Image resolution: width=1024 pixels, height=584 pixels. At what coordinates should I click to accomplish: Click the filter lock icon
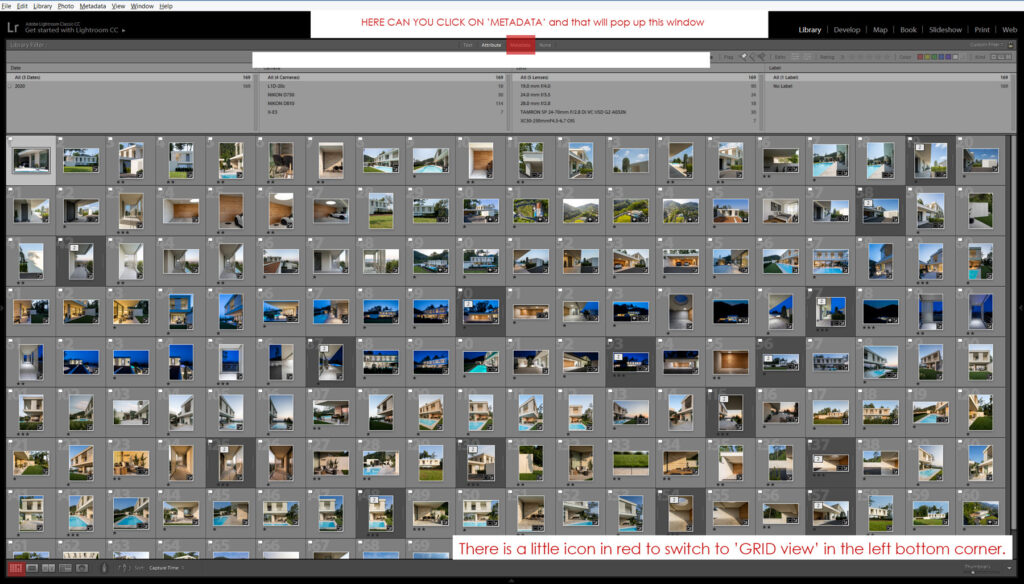(1012, 44)
